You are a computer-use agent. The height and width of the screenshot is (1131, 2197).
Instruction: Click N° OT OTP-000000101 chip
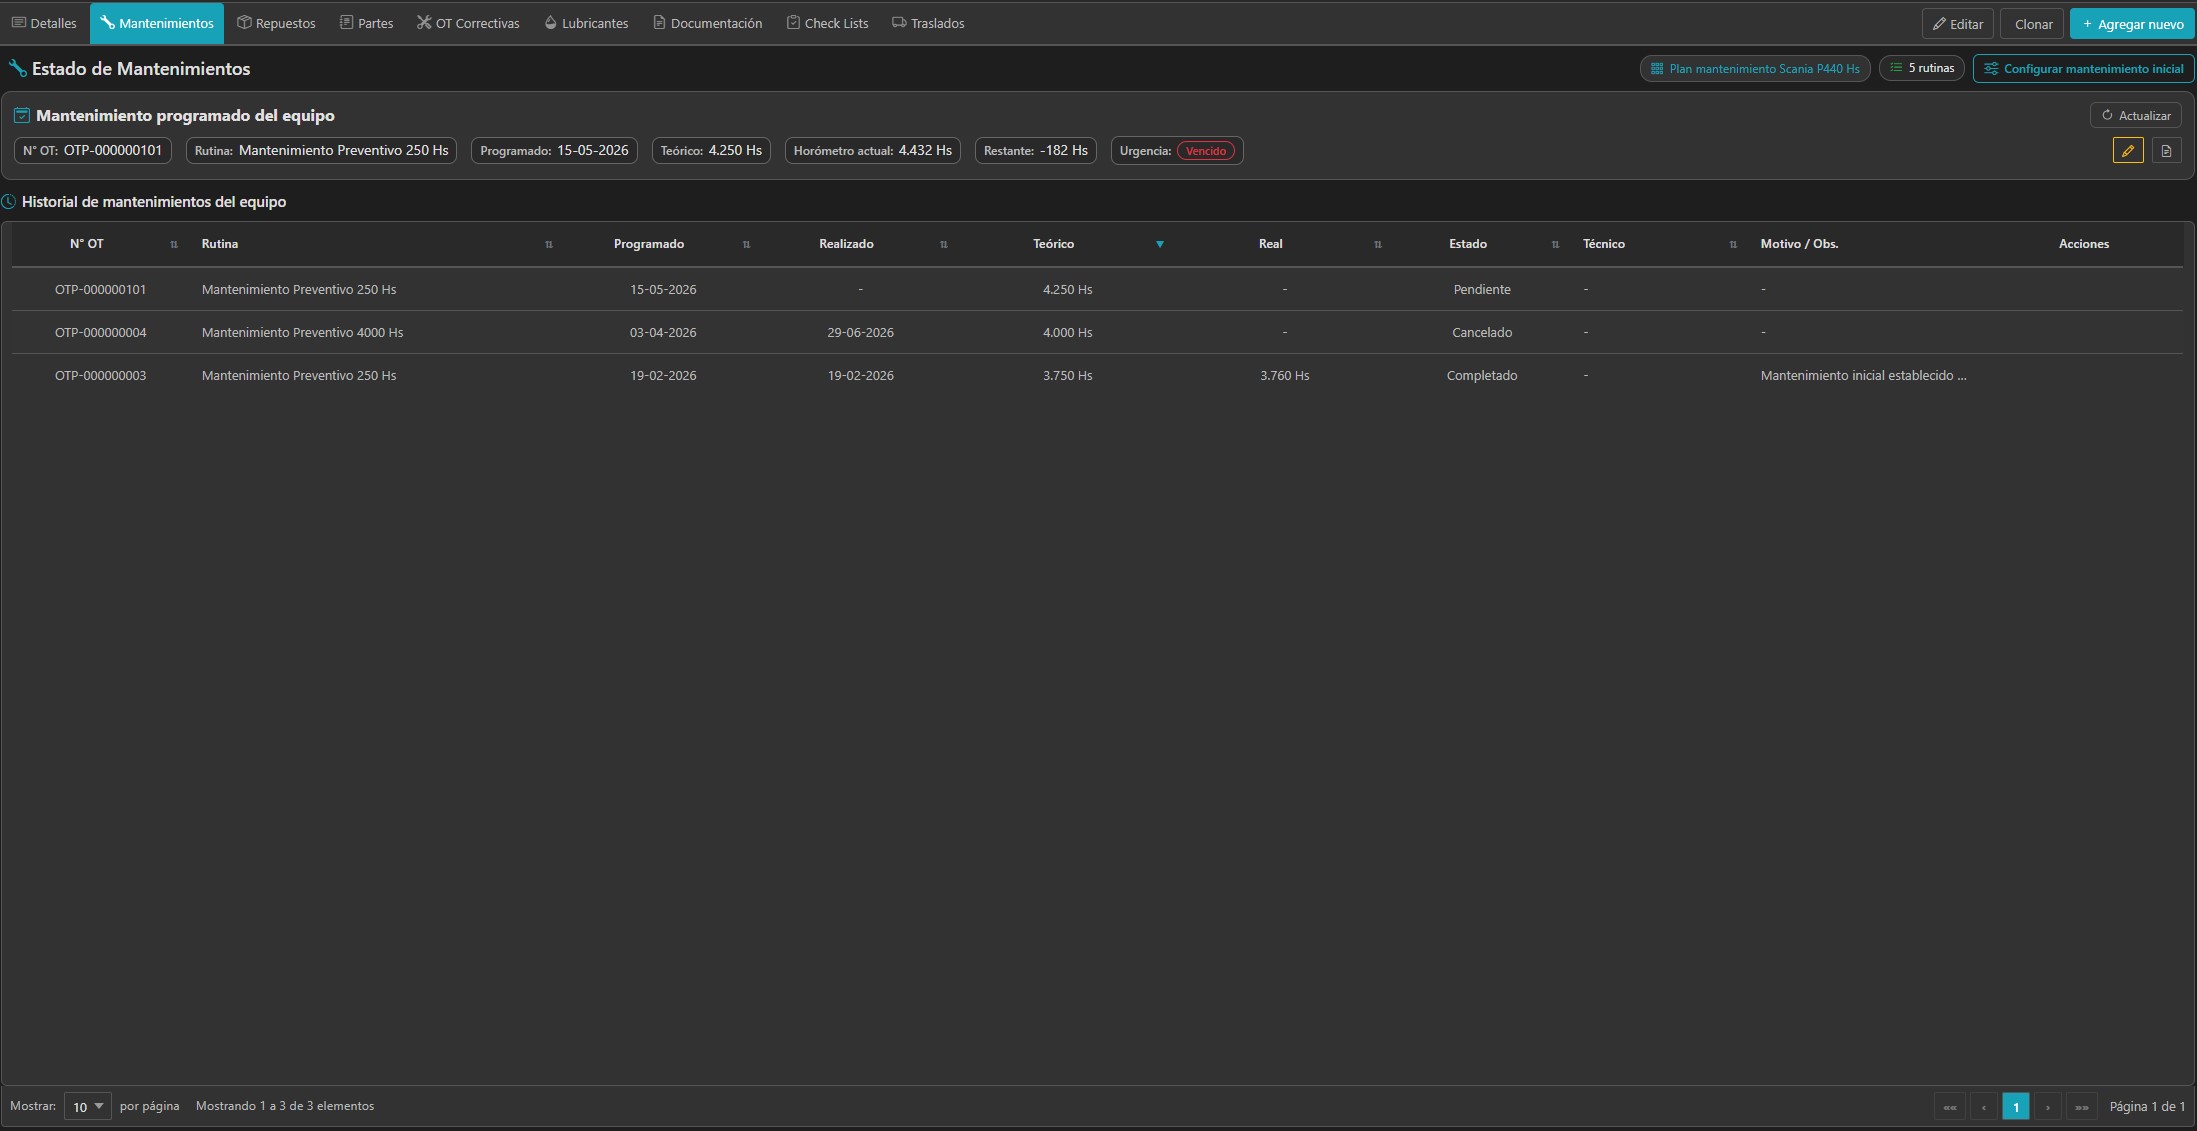(x=93, y=151)
